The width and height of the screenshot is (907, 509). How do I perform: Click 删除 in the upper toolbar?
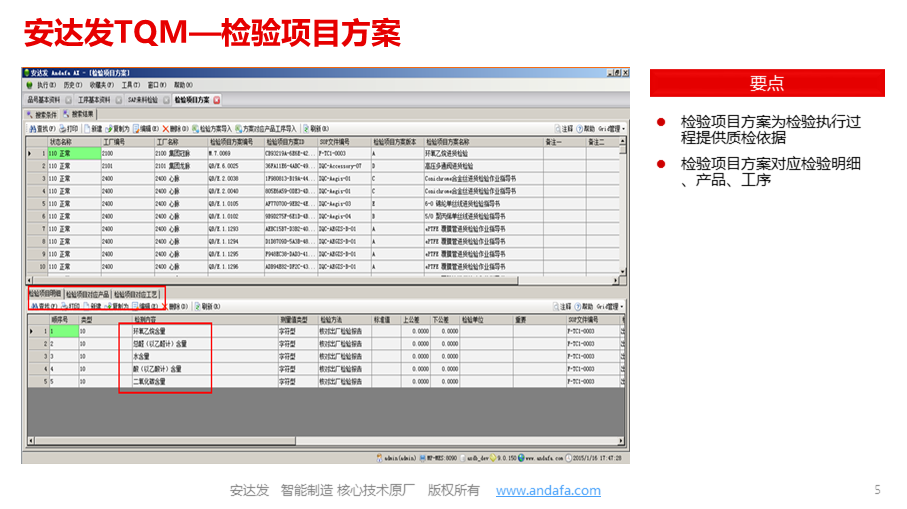pyautogui.click(x=176, y=128)
